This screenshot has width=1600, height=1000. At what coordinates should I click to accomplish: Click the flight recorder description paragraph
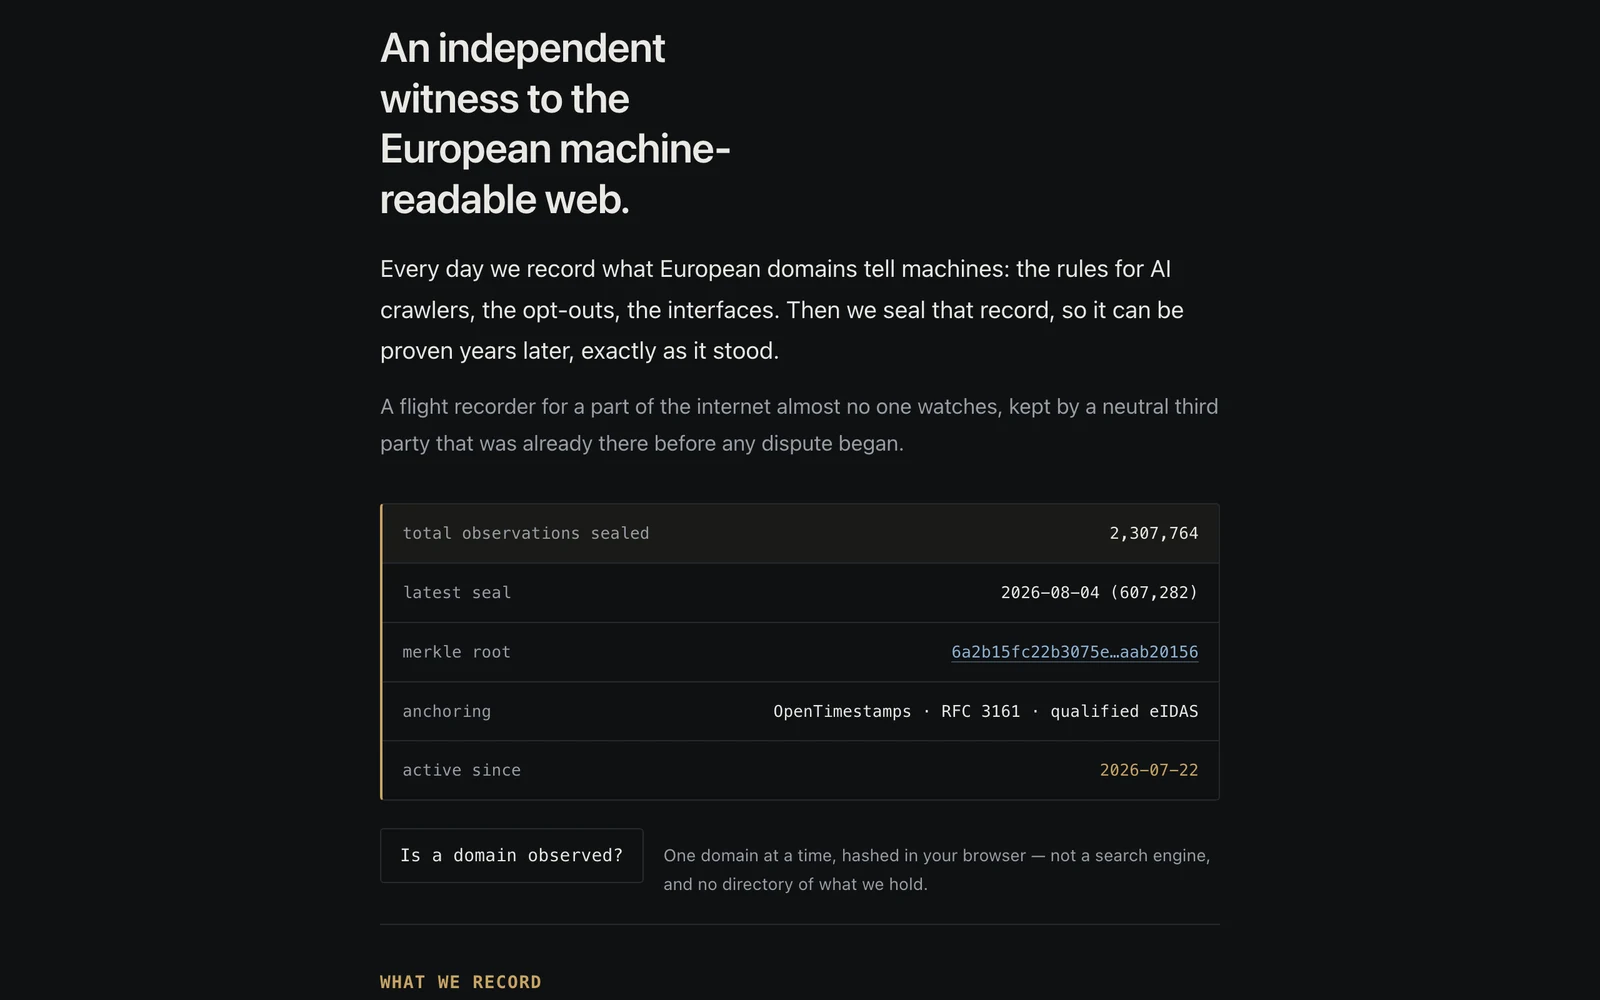point(799,425)
